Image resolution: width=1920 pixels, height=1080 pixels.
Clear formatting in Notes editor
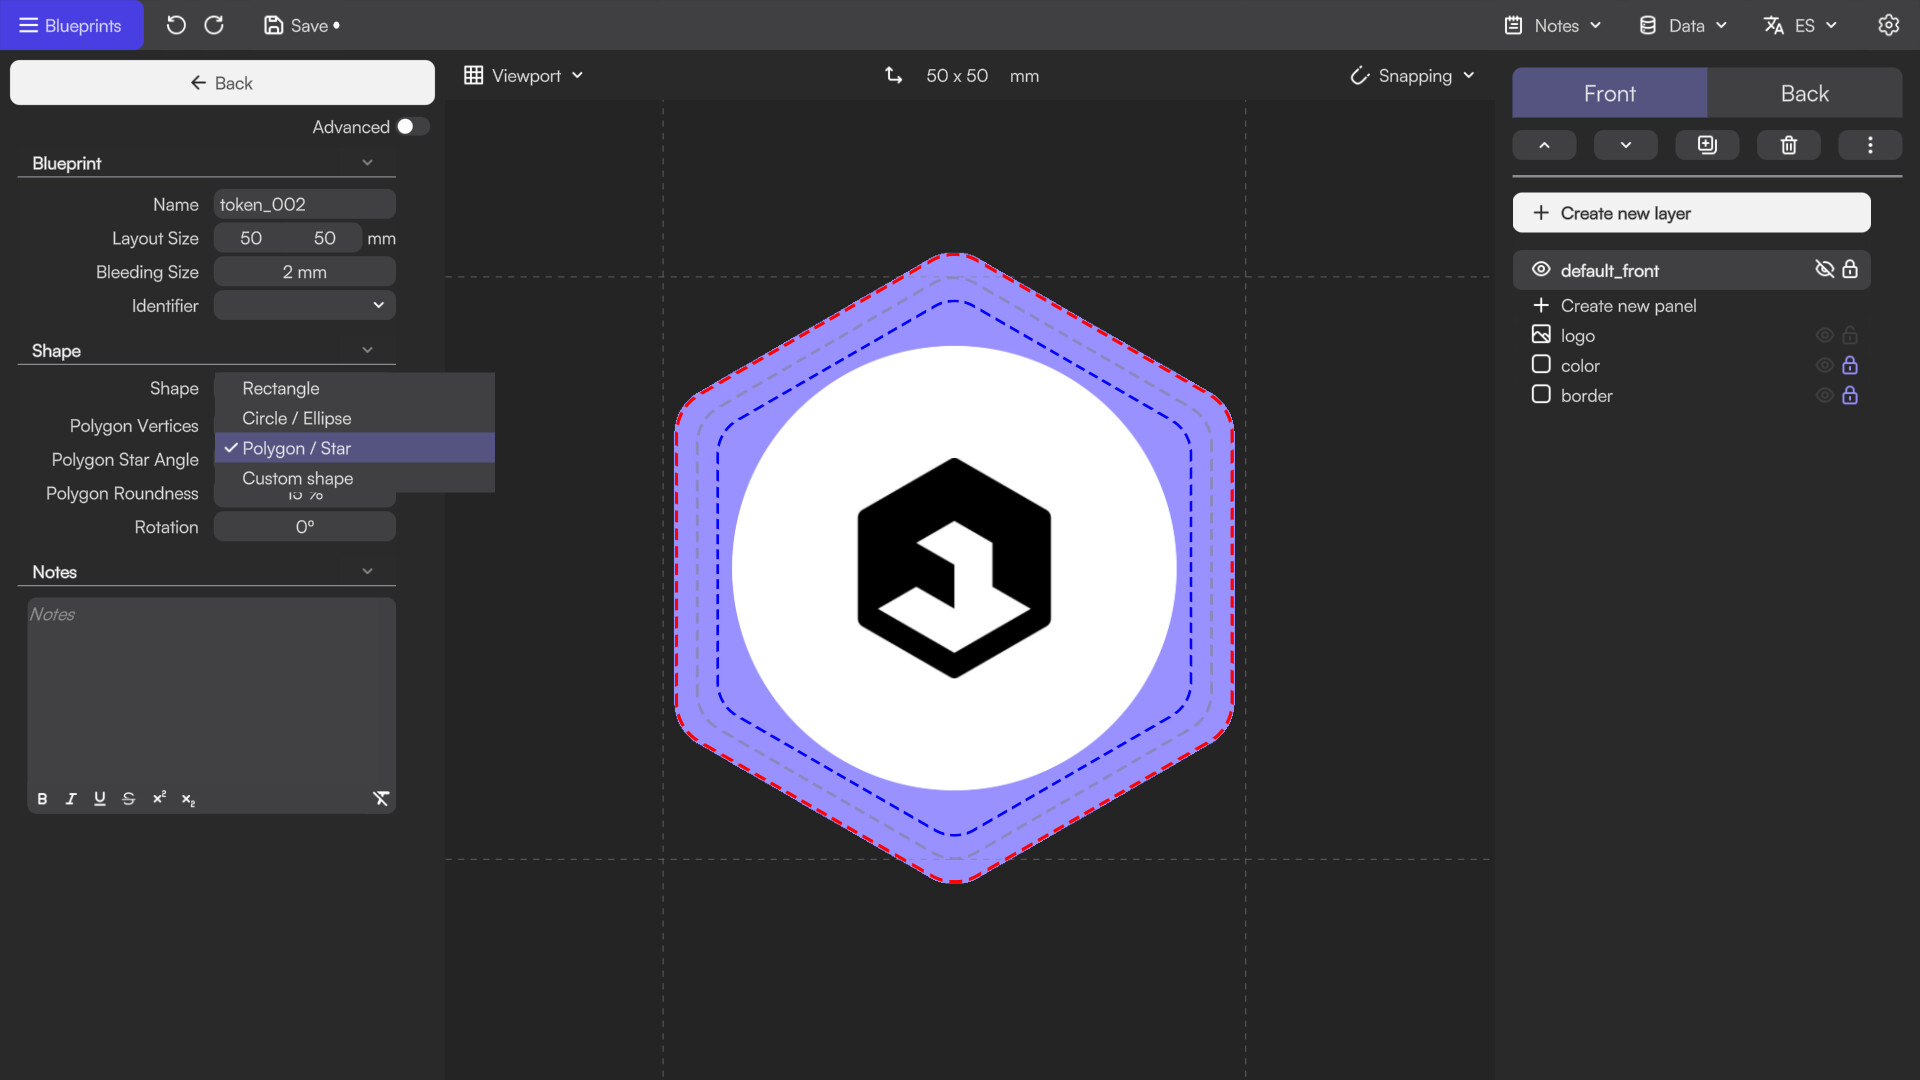click(381, 798)
